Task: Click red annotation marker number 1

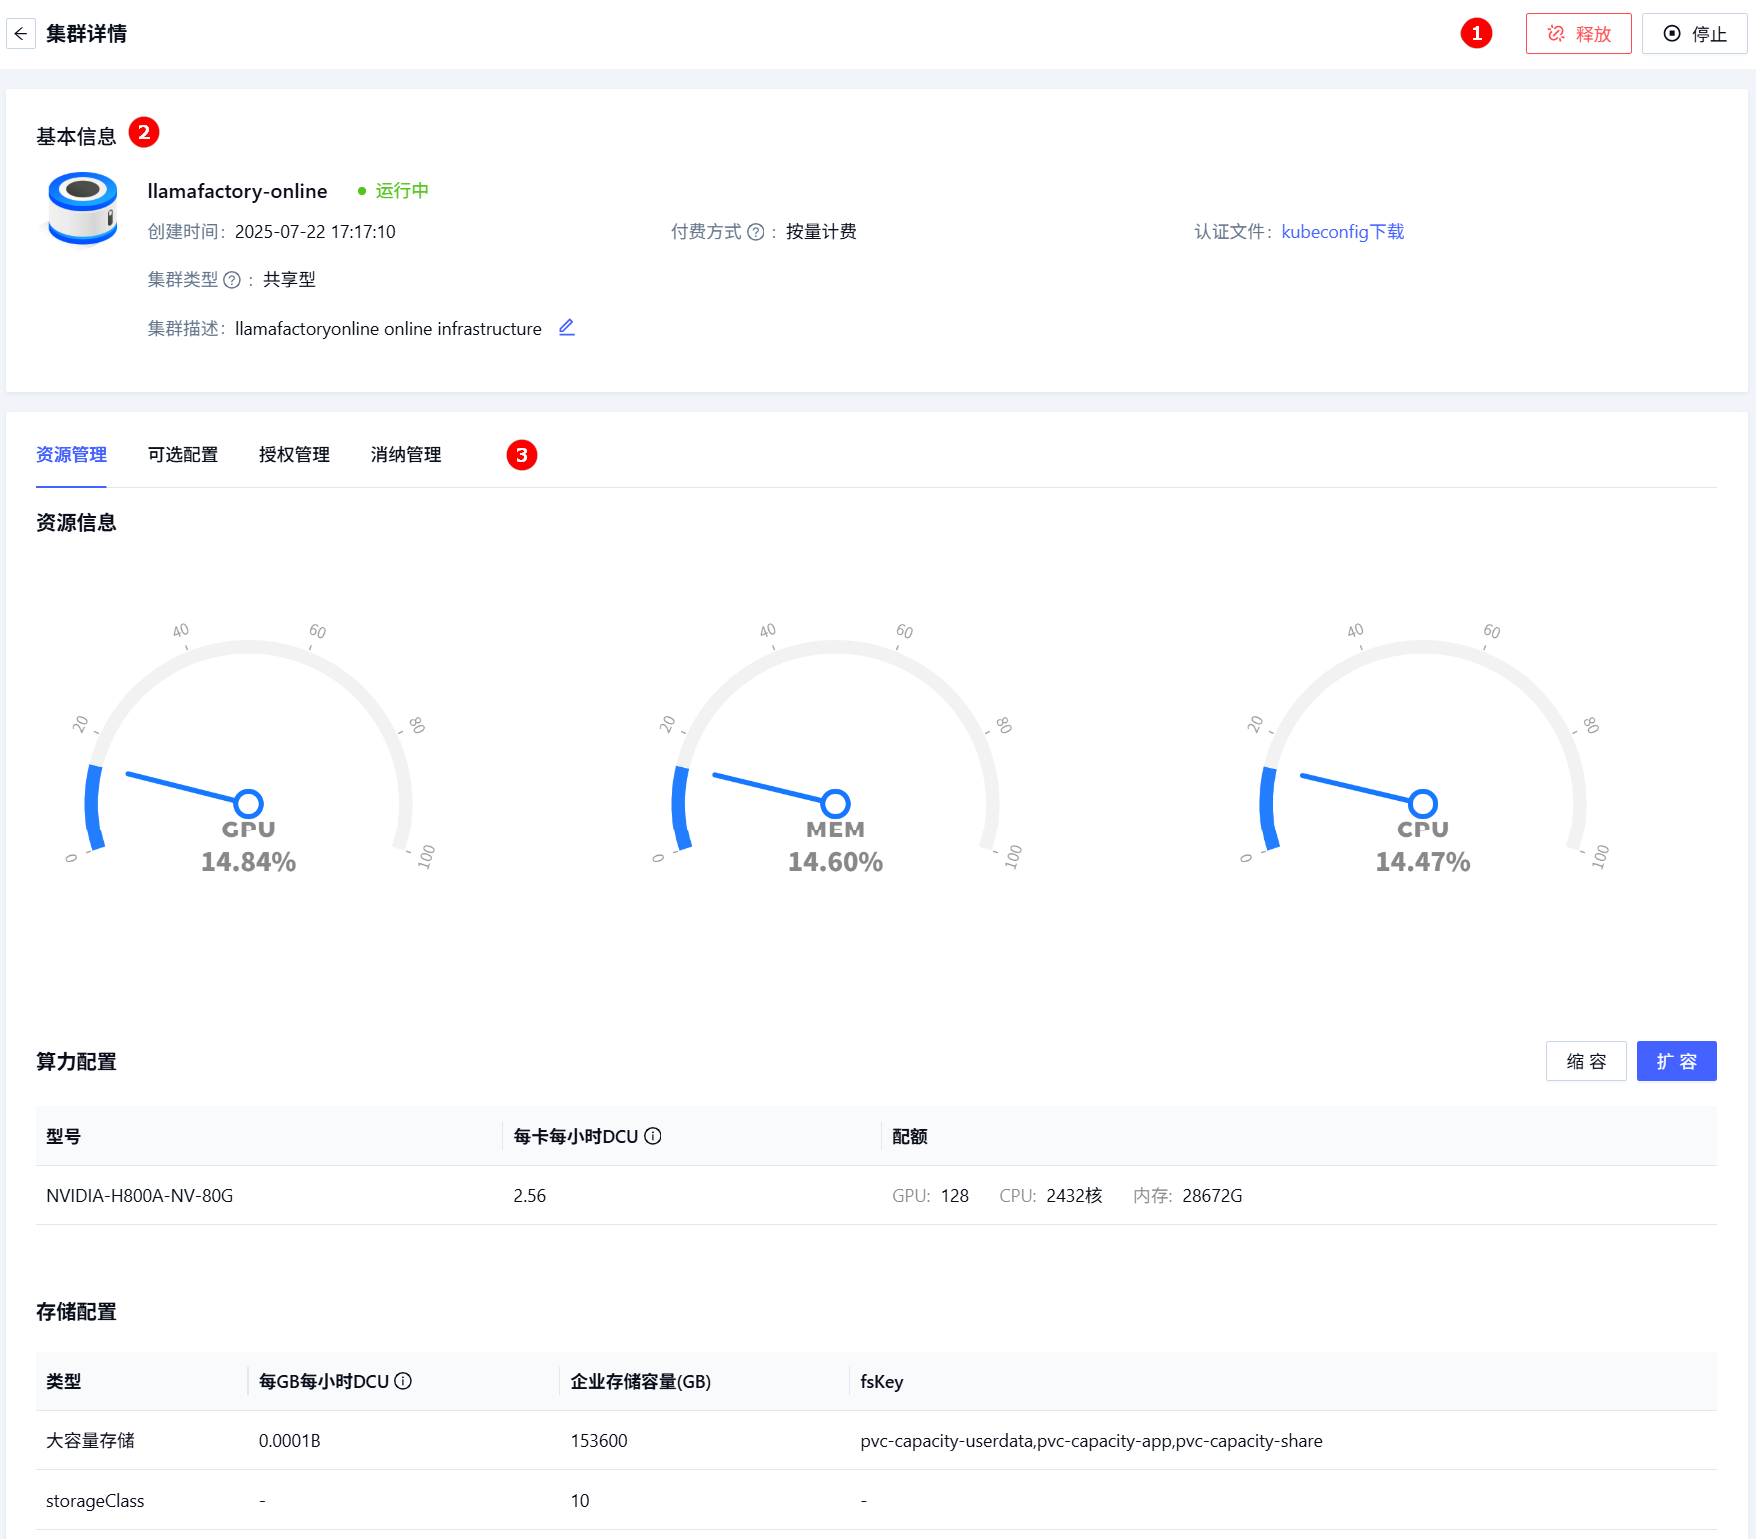Action: click(1476, 34)
